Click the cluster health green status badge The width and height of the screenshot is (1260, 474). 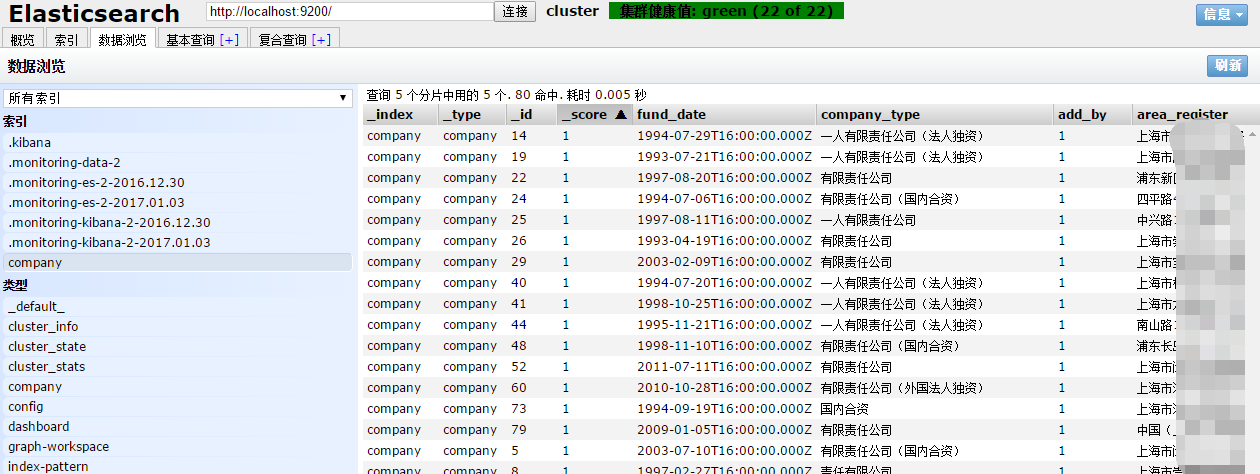coord(726,11)
